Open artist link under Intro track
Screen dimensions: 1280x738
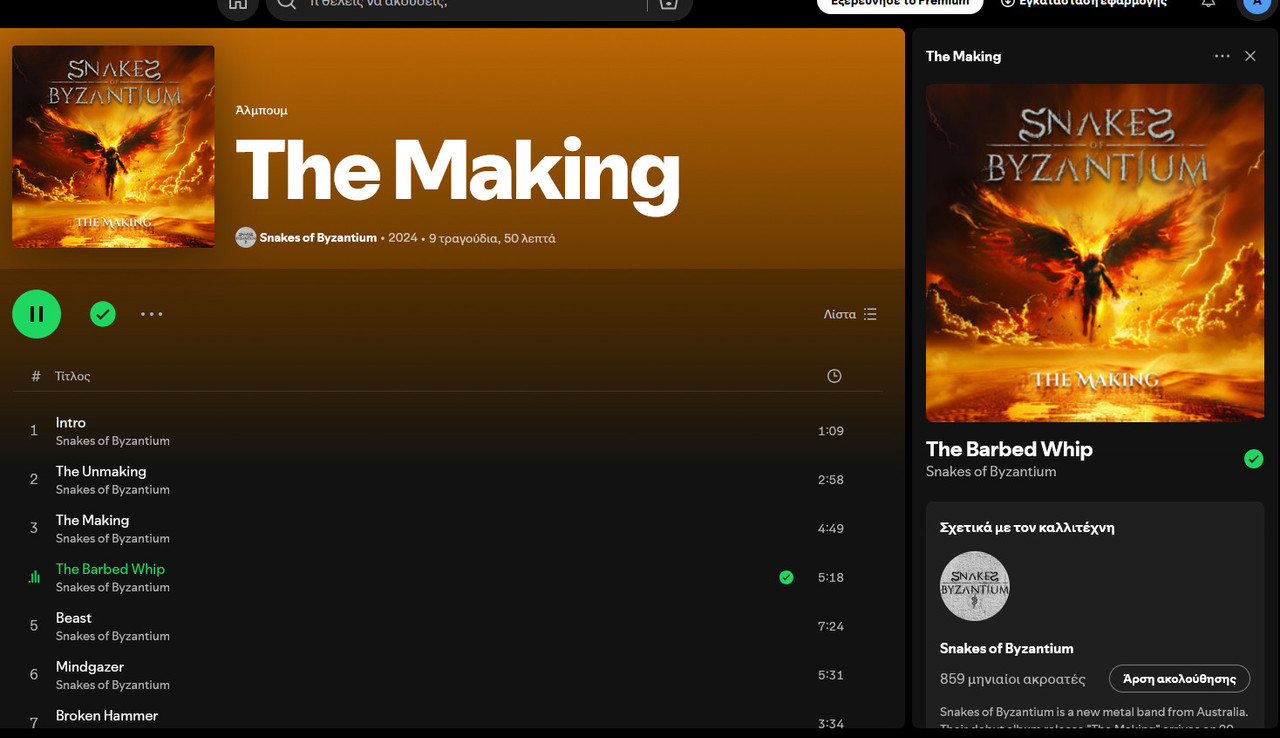tap(113, 441)
